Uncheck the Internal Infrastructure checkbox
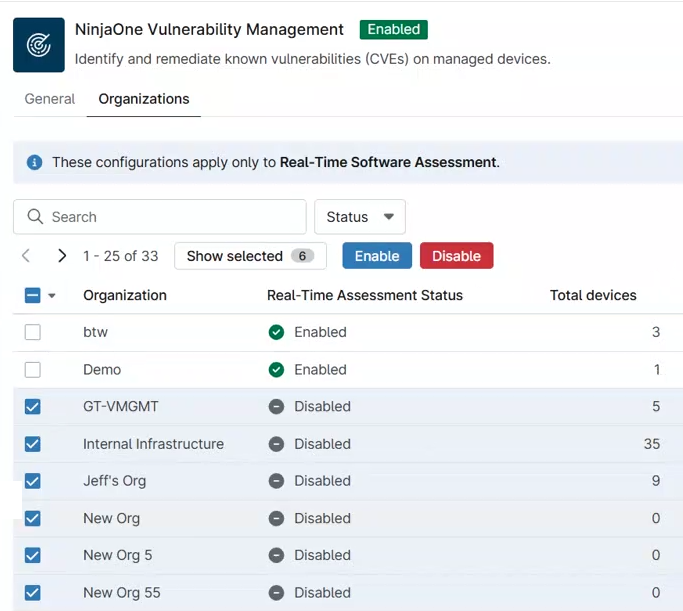Viewport: 683px width, 611px height. click(33, 444)
